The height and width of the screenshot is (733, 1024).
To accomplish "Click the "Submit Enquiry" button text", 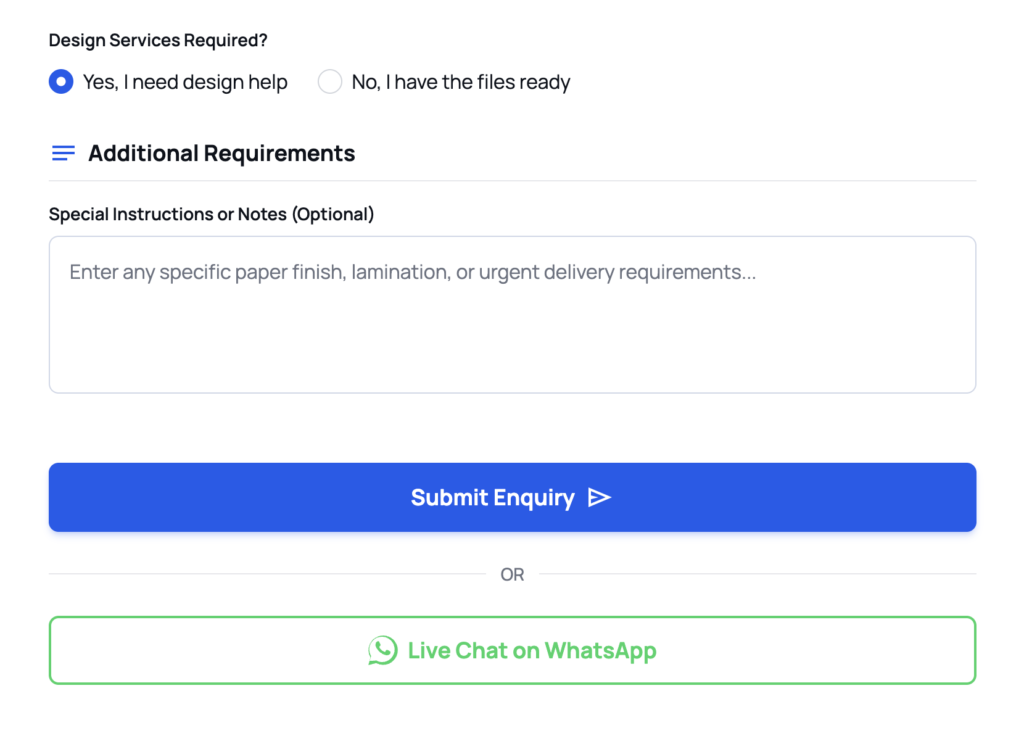I will point(492,498).
